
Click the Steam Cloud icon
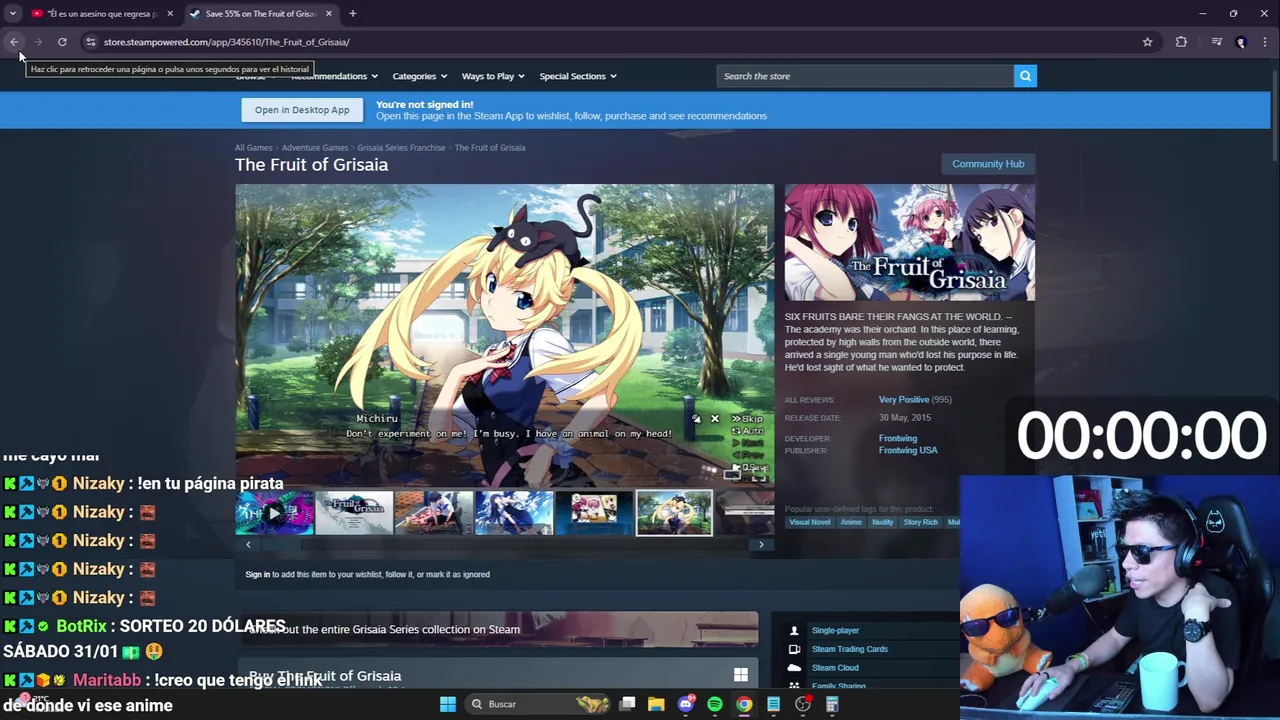coord(794,668)
